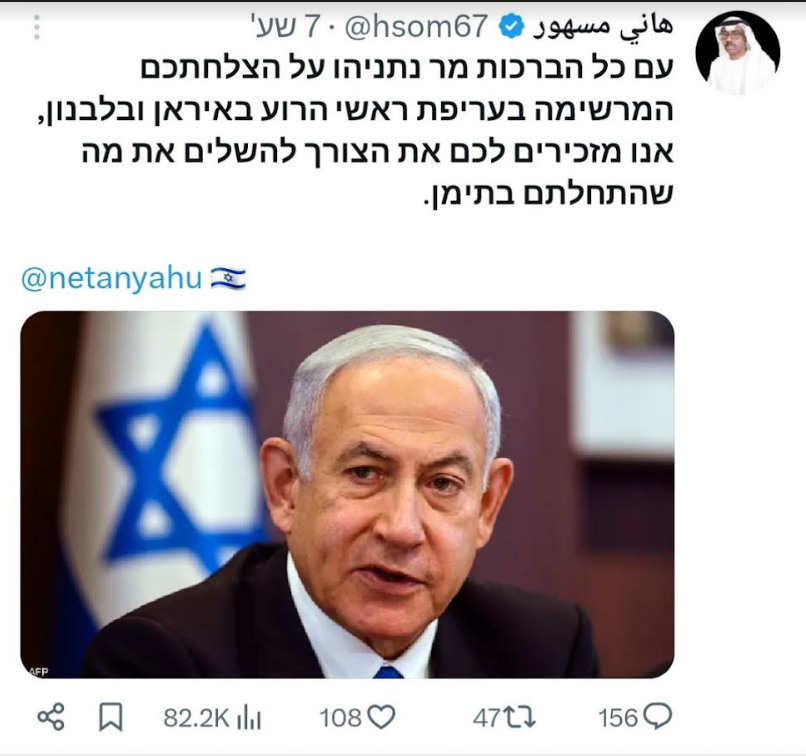Click the Israeli flag emoji
Image resolution: width=806 pixels, height=756 pixels.
pyautogui.click(x=228, y=279)
